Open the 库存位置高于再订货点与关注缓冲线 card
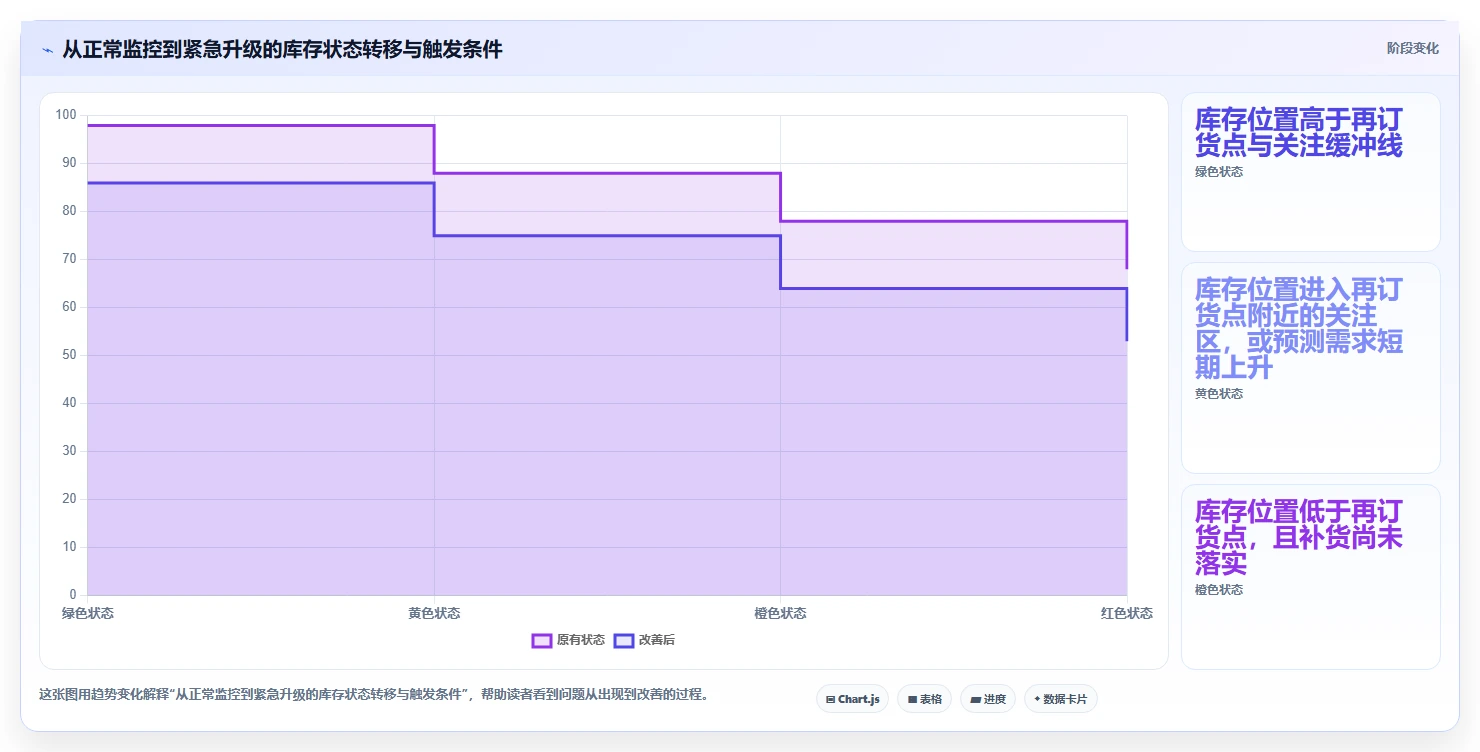This screenshot has height=752, width=1480. point(1310,172)
